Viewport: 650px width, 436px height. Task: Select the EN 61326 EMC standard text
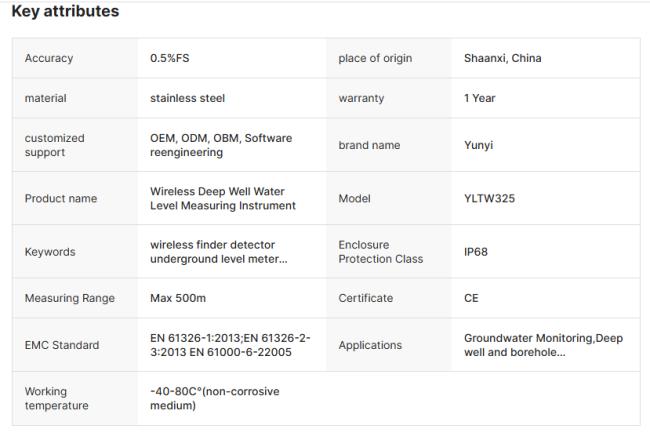[230, 345]
